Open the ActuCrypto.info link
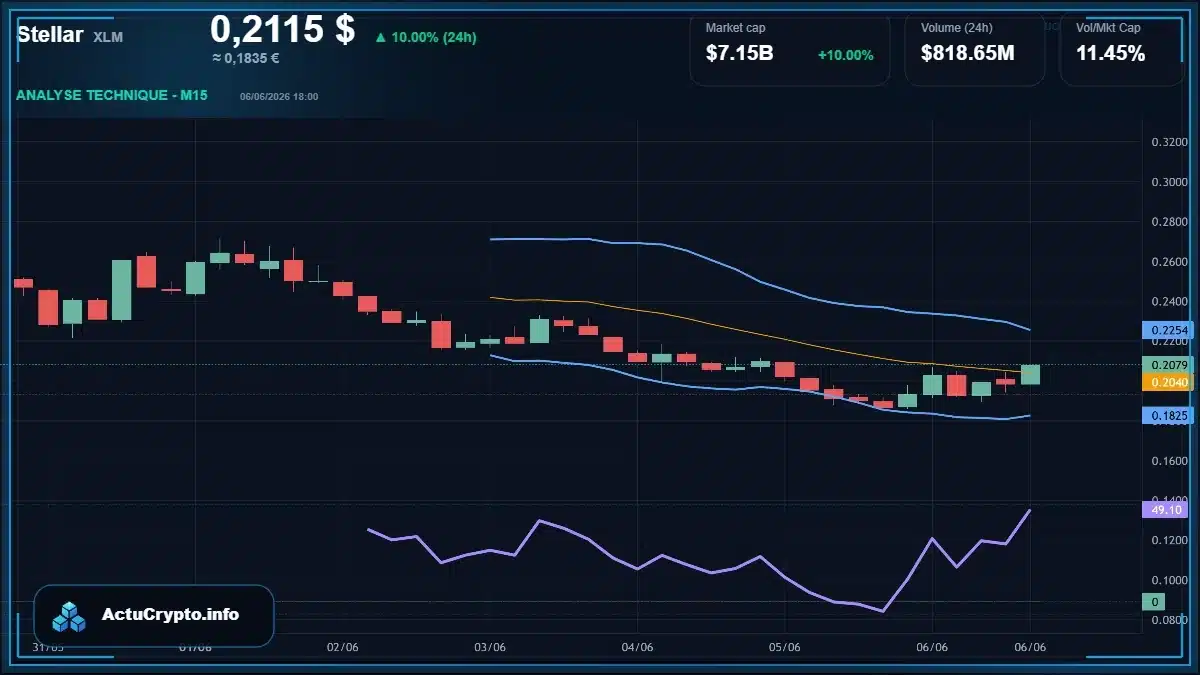 171,615
